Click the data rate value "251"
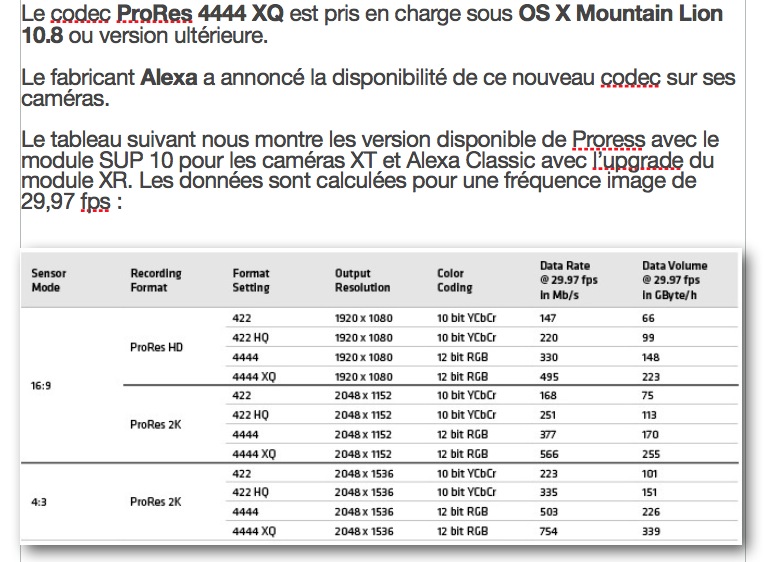The height and width of the screenshot is (562, 766). pyautogui.click(x=548, y=415)
